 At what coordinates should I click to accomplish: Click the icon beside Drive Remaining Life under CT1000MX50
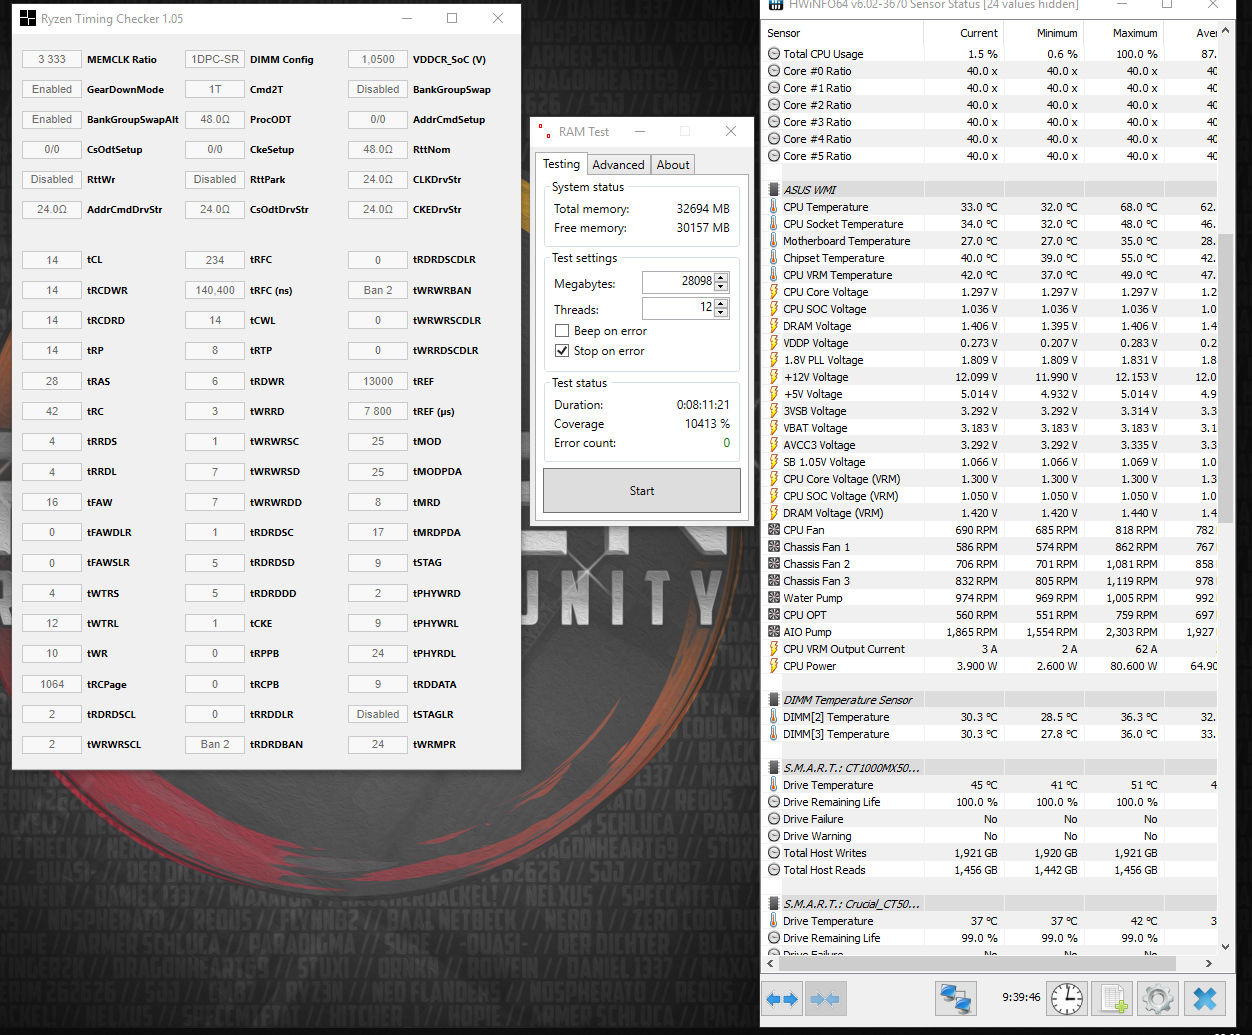pyautogui.click(x=774, y=802)
